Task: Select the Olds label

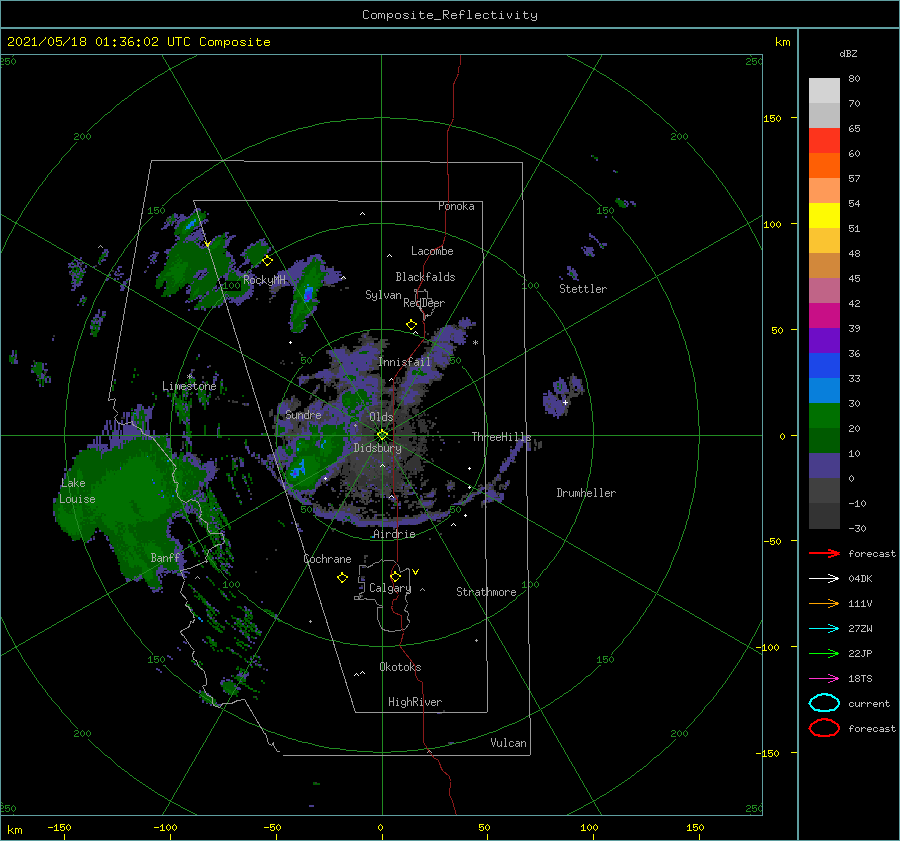Action: click(381, 417)
